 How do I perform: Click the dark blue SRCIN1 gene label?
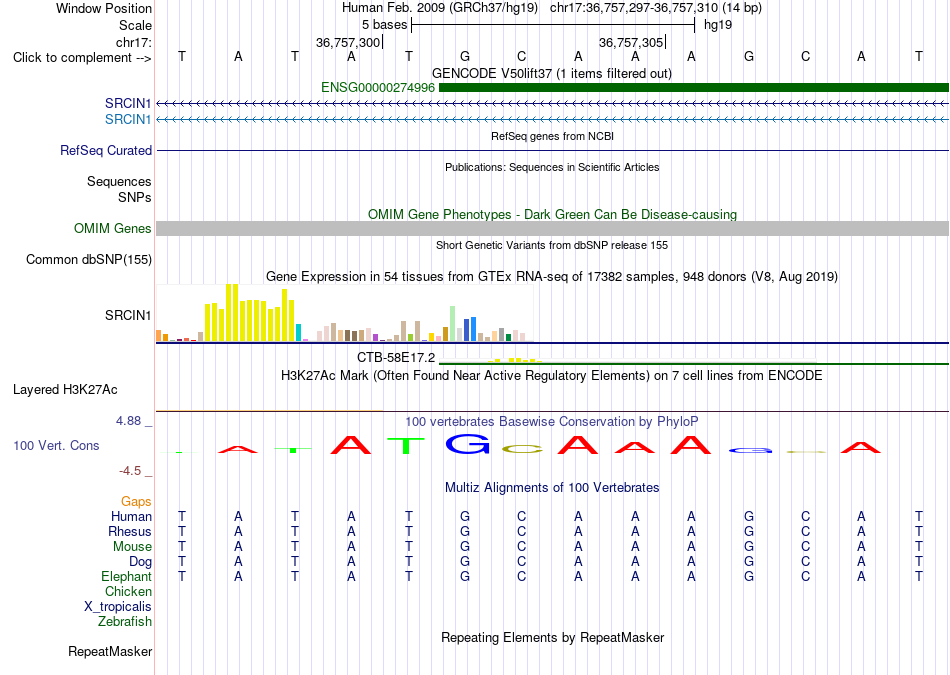[x=128, y=104]
